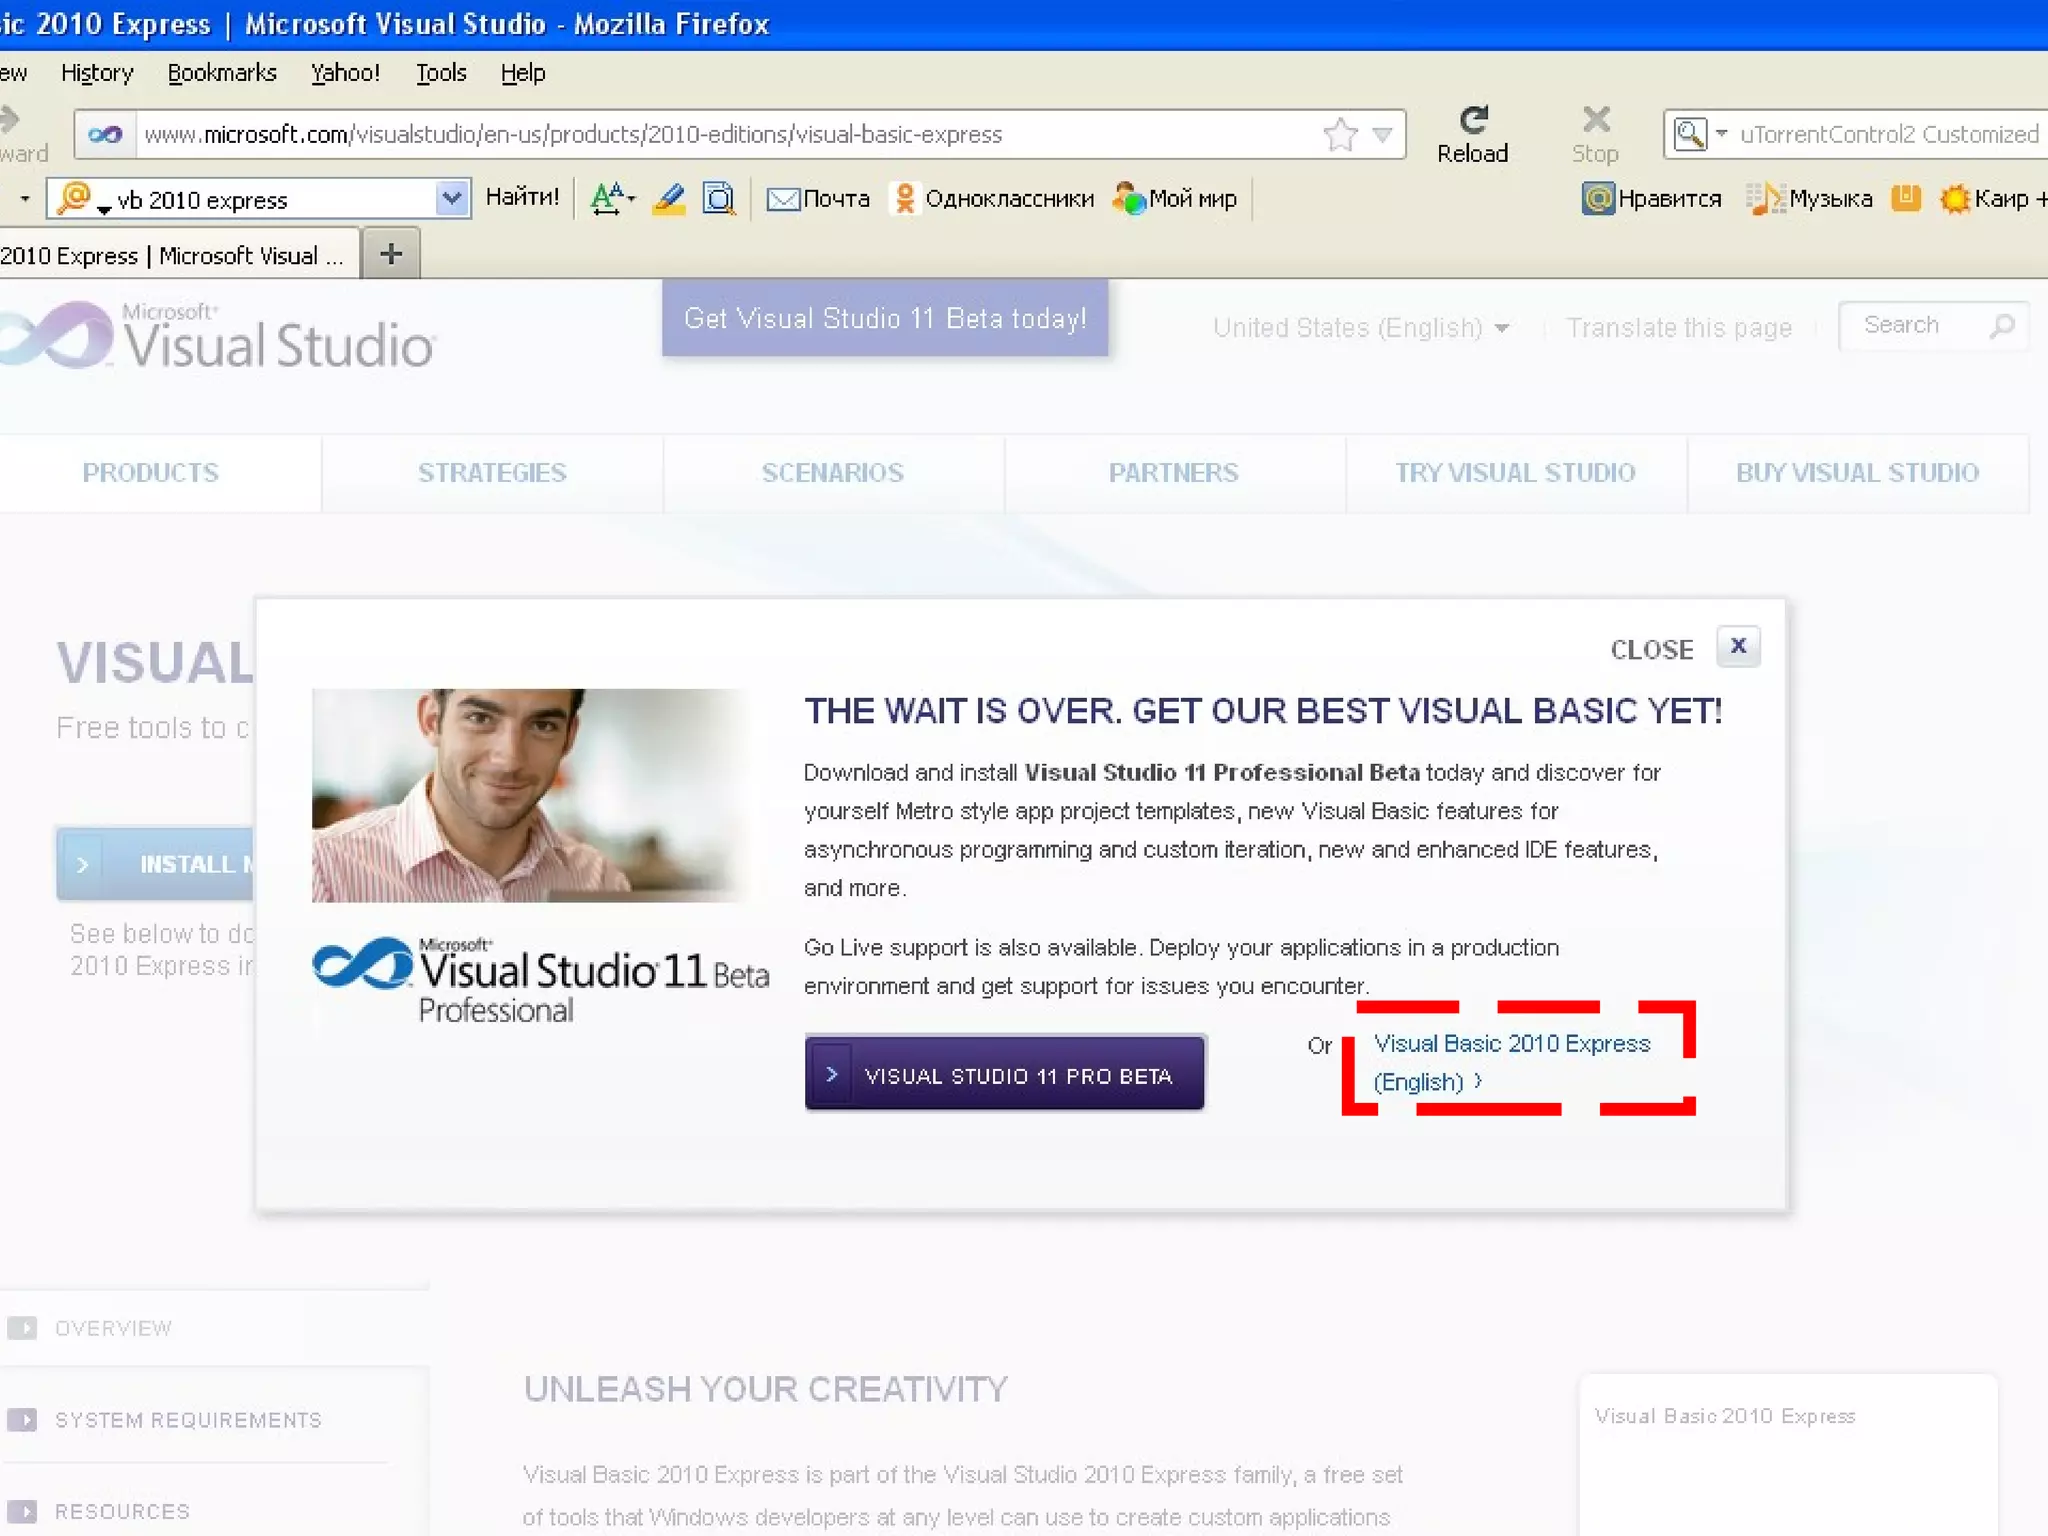
Task: Open the URL bar history dropdown arrow
Action: coord(1382,134)
